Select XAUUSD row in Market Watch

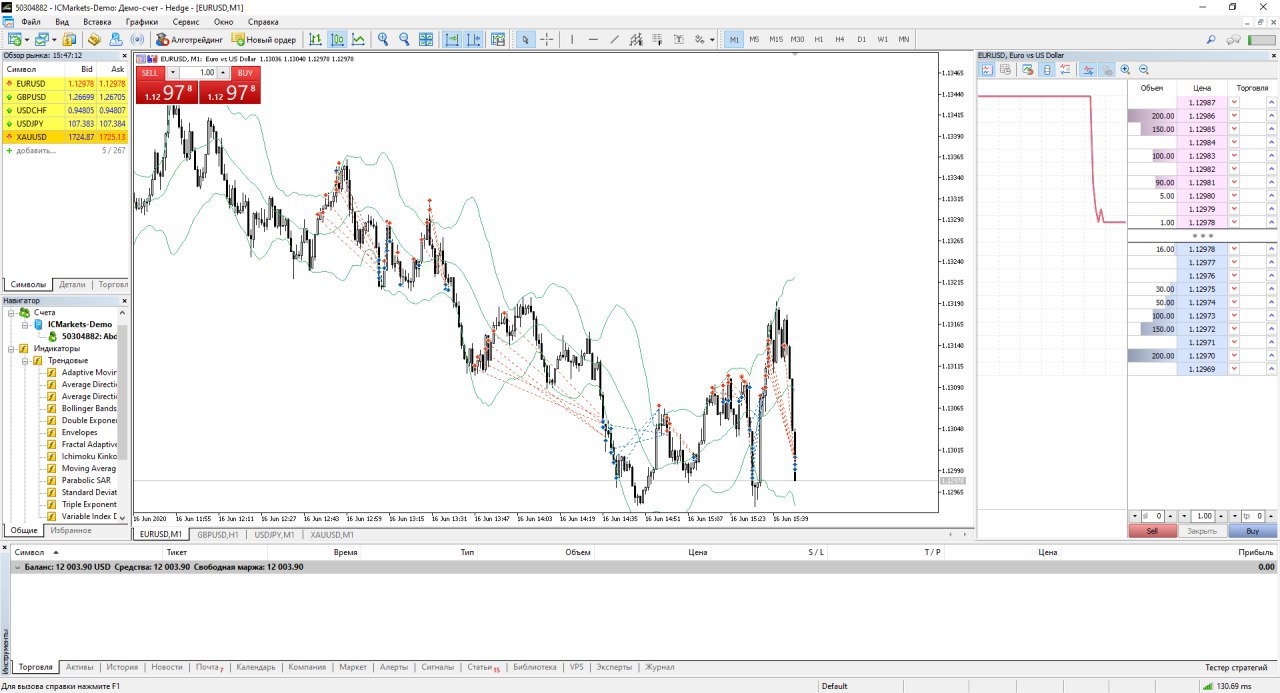tap(65, 137)
